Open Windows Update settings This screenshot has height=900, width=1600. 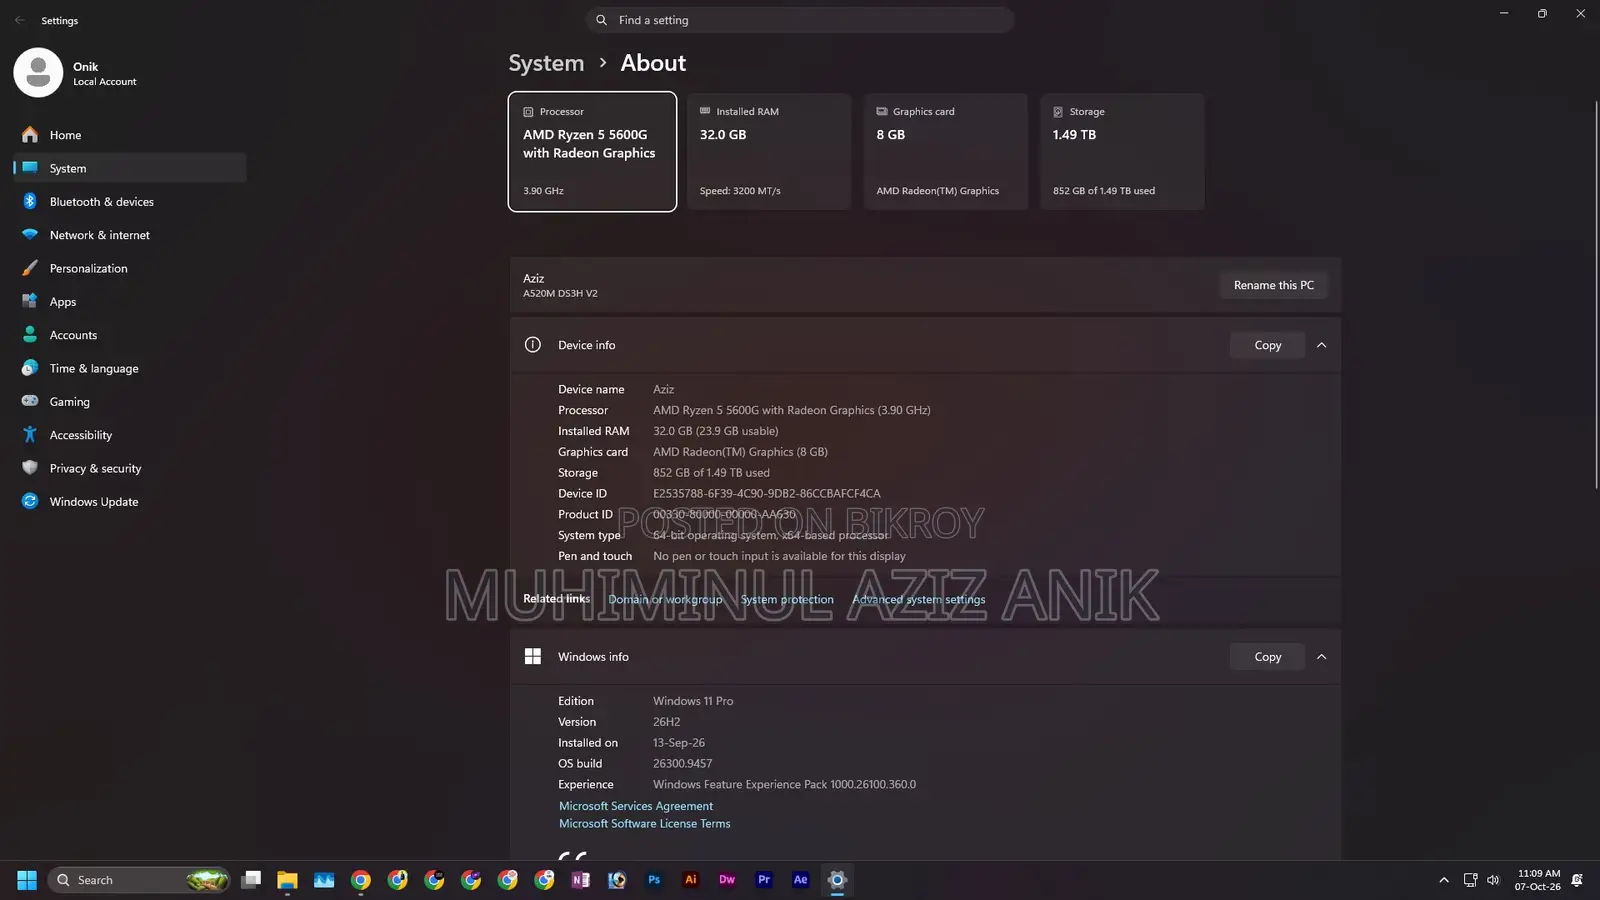(x=130, y=502)
